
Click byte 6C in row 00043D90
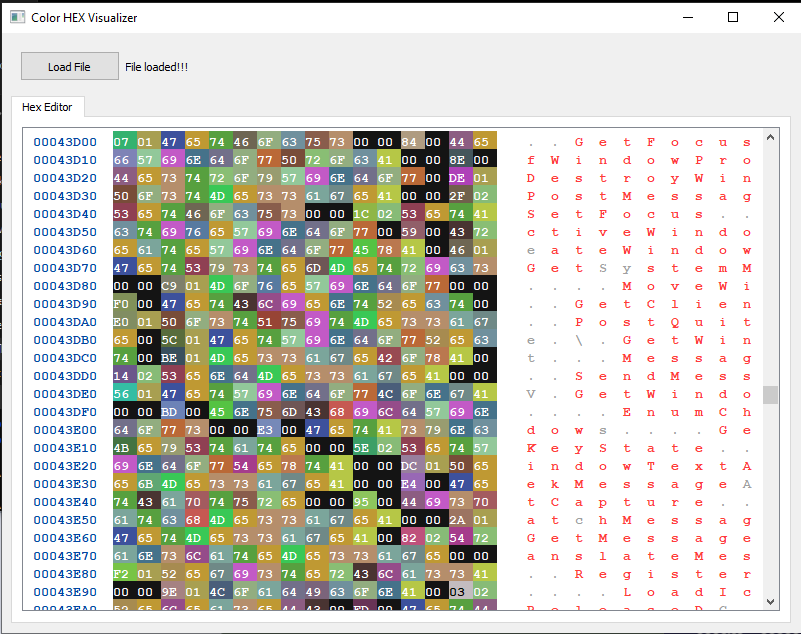(269, 304)
